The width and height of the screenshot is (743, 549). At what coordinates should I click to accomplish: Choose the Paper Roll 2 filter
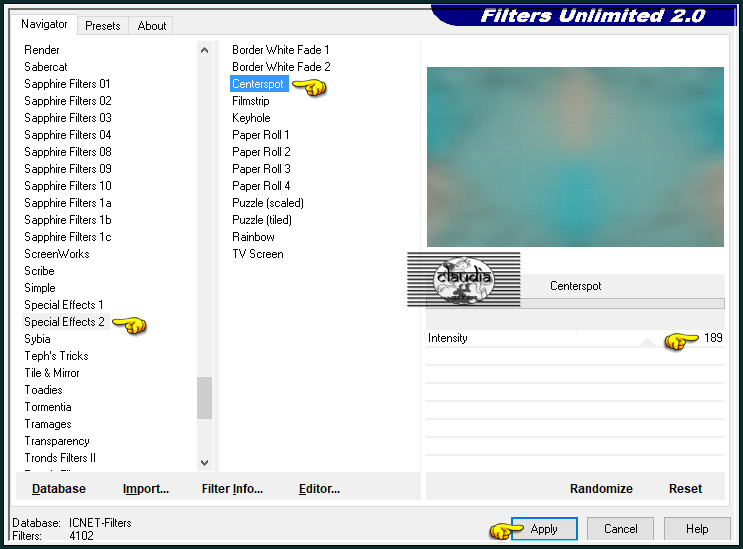261,152
